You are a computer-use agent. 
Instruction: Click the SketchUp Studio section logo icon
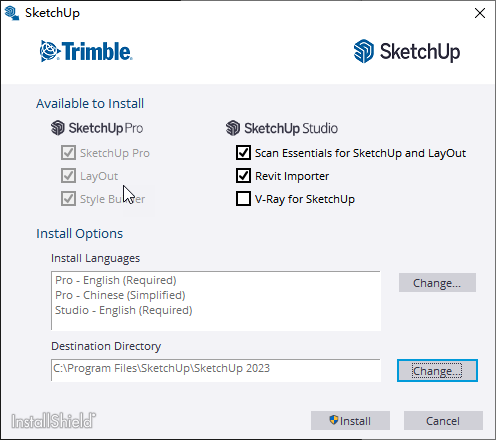233,128
